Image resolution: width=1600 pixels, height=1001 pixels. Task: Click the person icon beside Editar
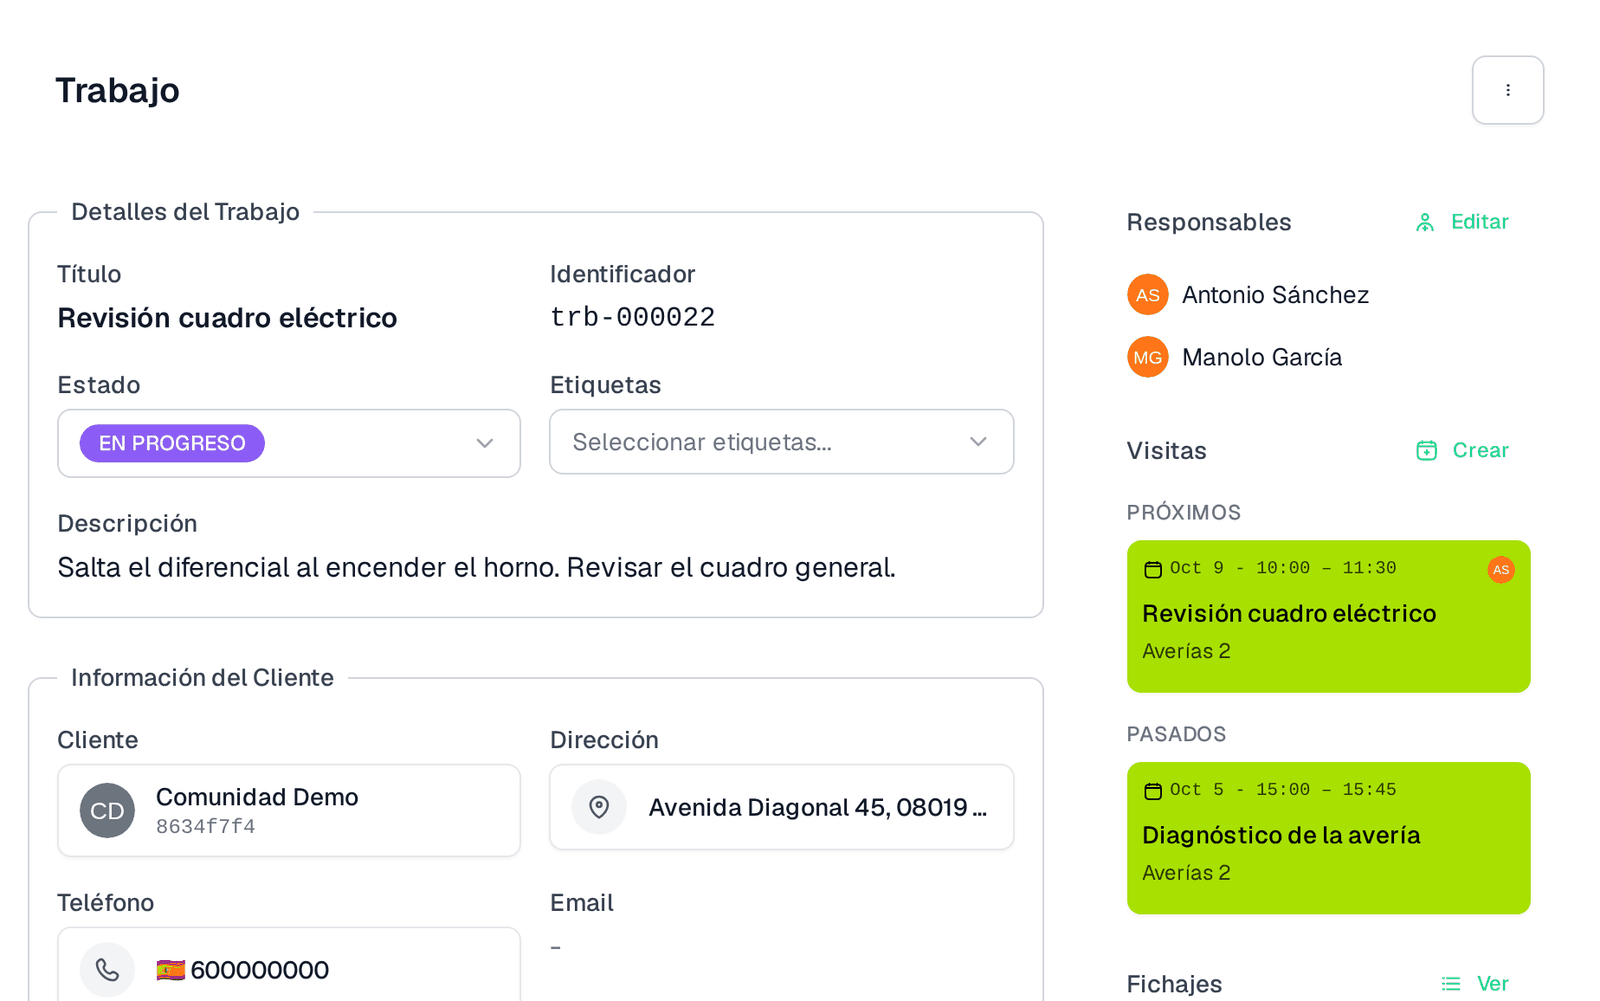[1425, 222]
